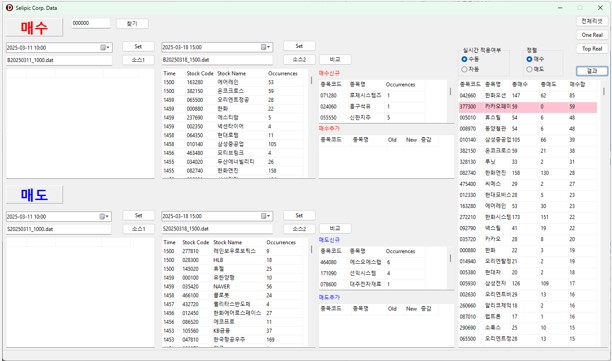This screenshot has width=612, height=361.
Task: Click 비교 button in the sell section
Action: coord(335,228)
